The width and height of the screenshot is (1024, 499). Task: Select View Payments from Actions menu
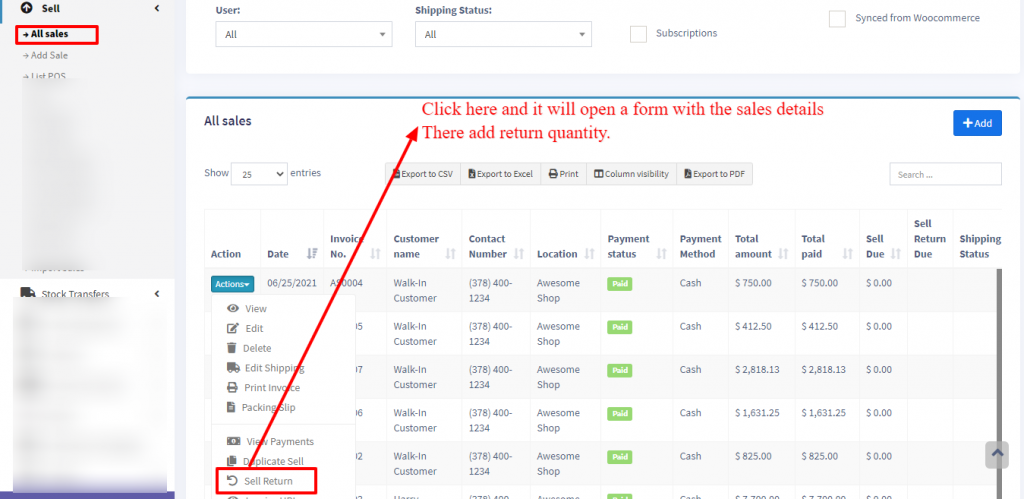click(x=278, y=442)
